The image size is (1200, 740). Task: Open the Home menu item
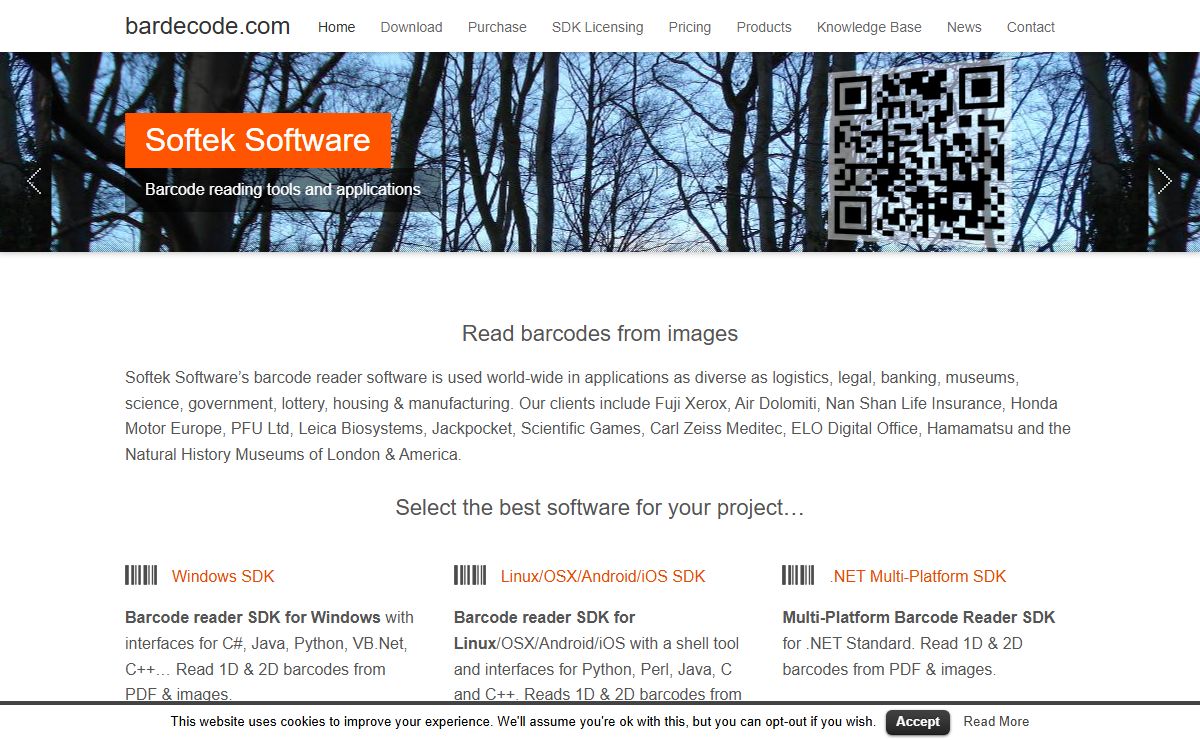pos(336,27)
